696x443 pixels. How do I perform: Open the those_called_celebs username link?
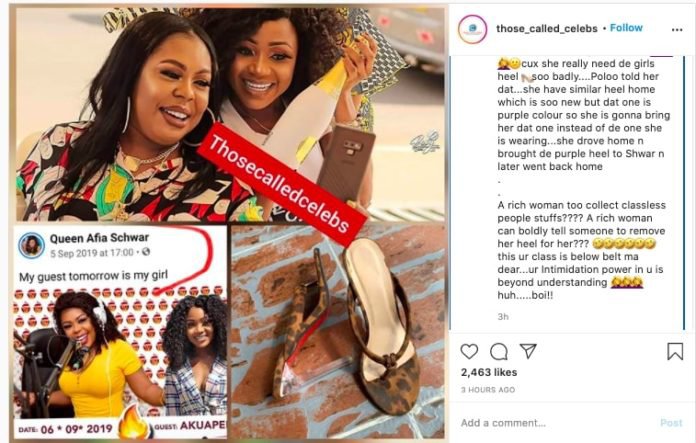pyautogui.click(x=546, y=28)
